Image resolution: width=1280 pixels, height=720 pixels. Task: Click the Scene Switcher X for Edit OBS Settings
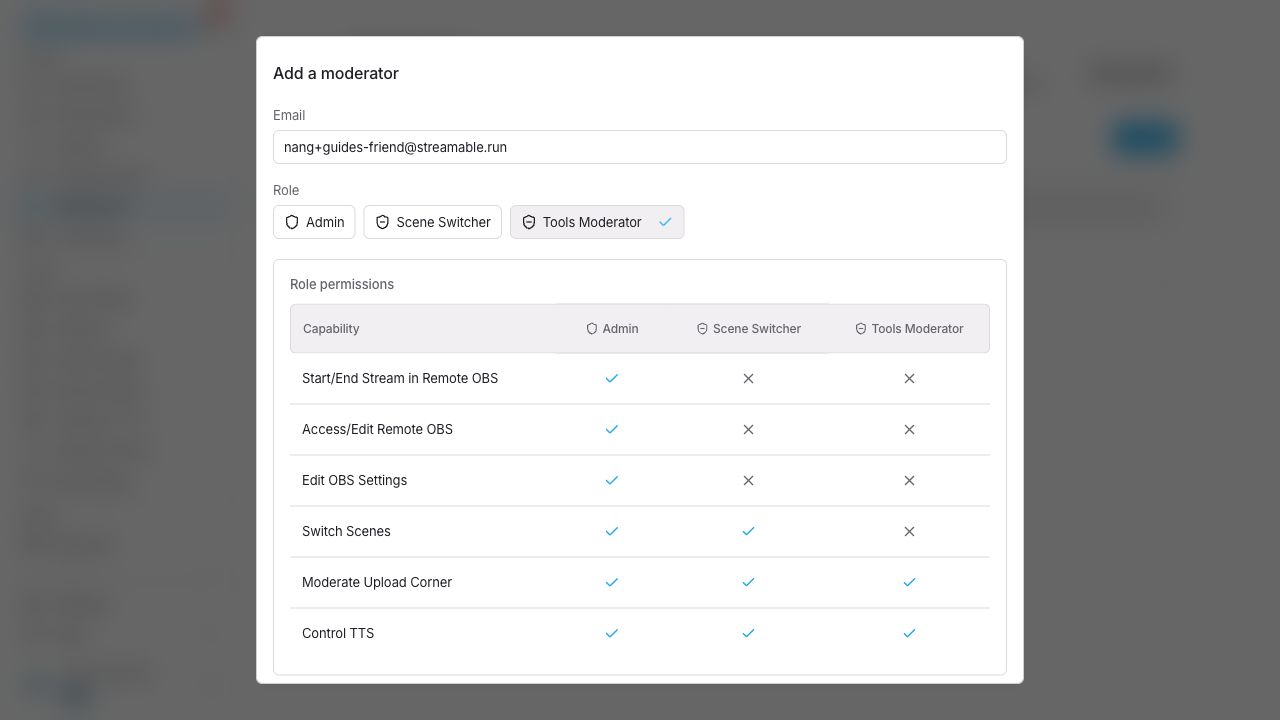748,481
